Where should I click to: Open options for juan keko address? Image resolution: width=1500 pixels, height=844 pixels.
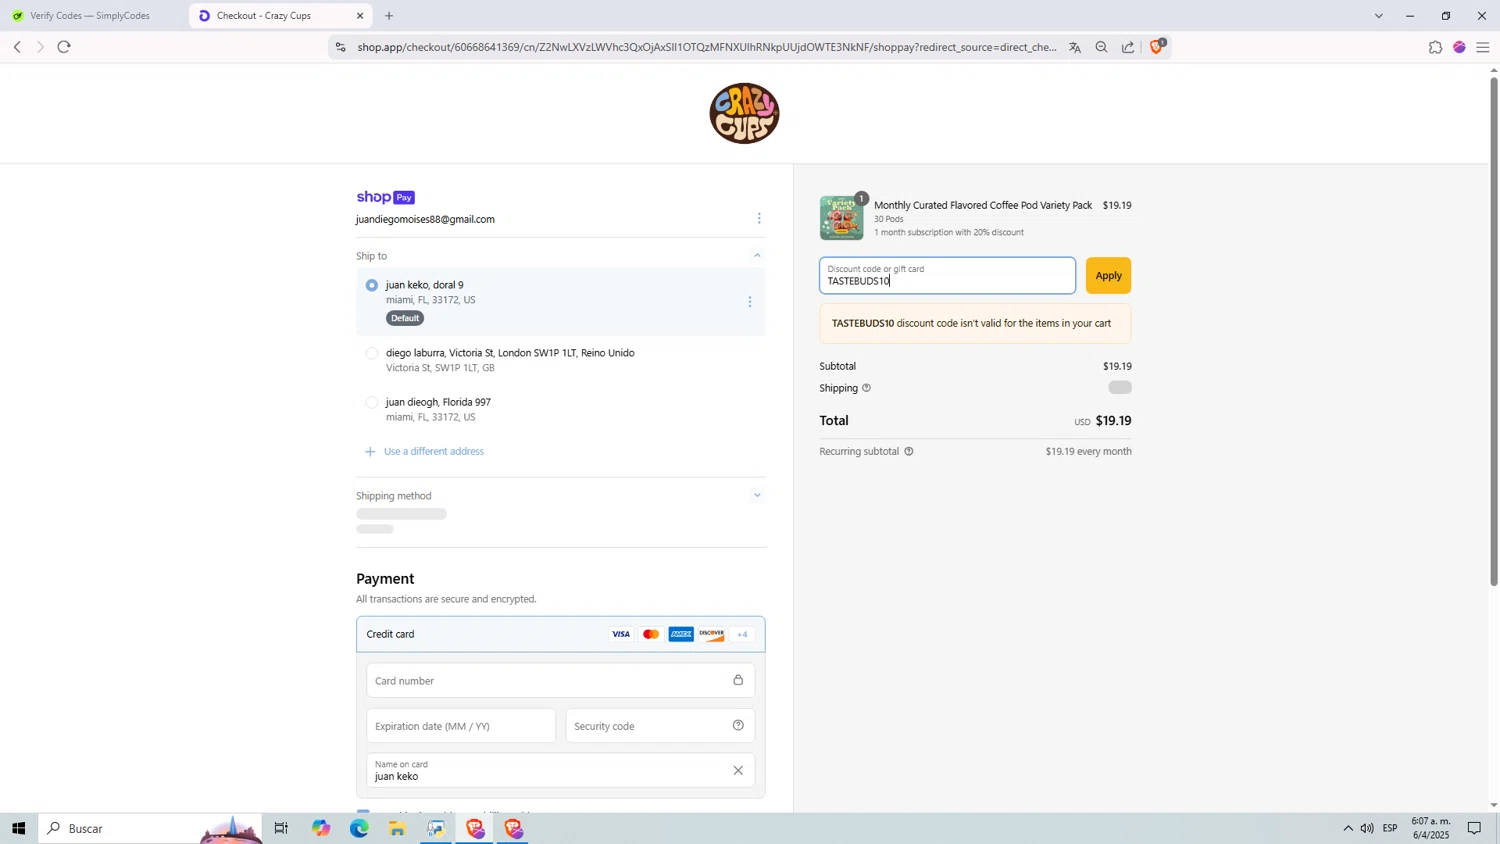point(750,301)
